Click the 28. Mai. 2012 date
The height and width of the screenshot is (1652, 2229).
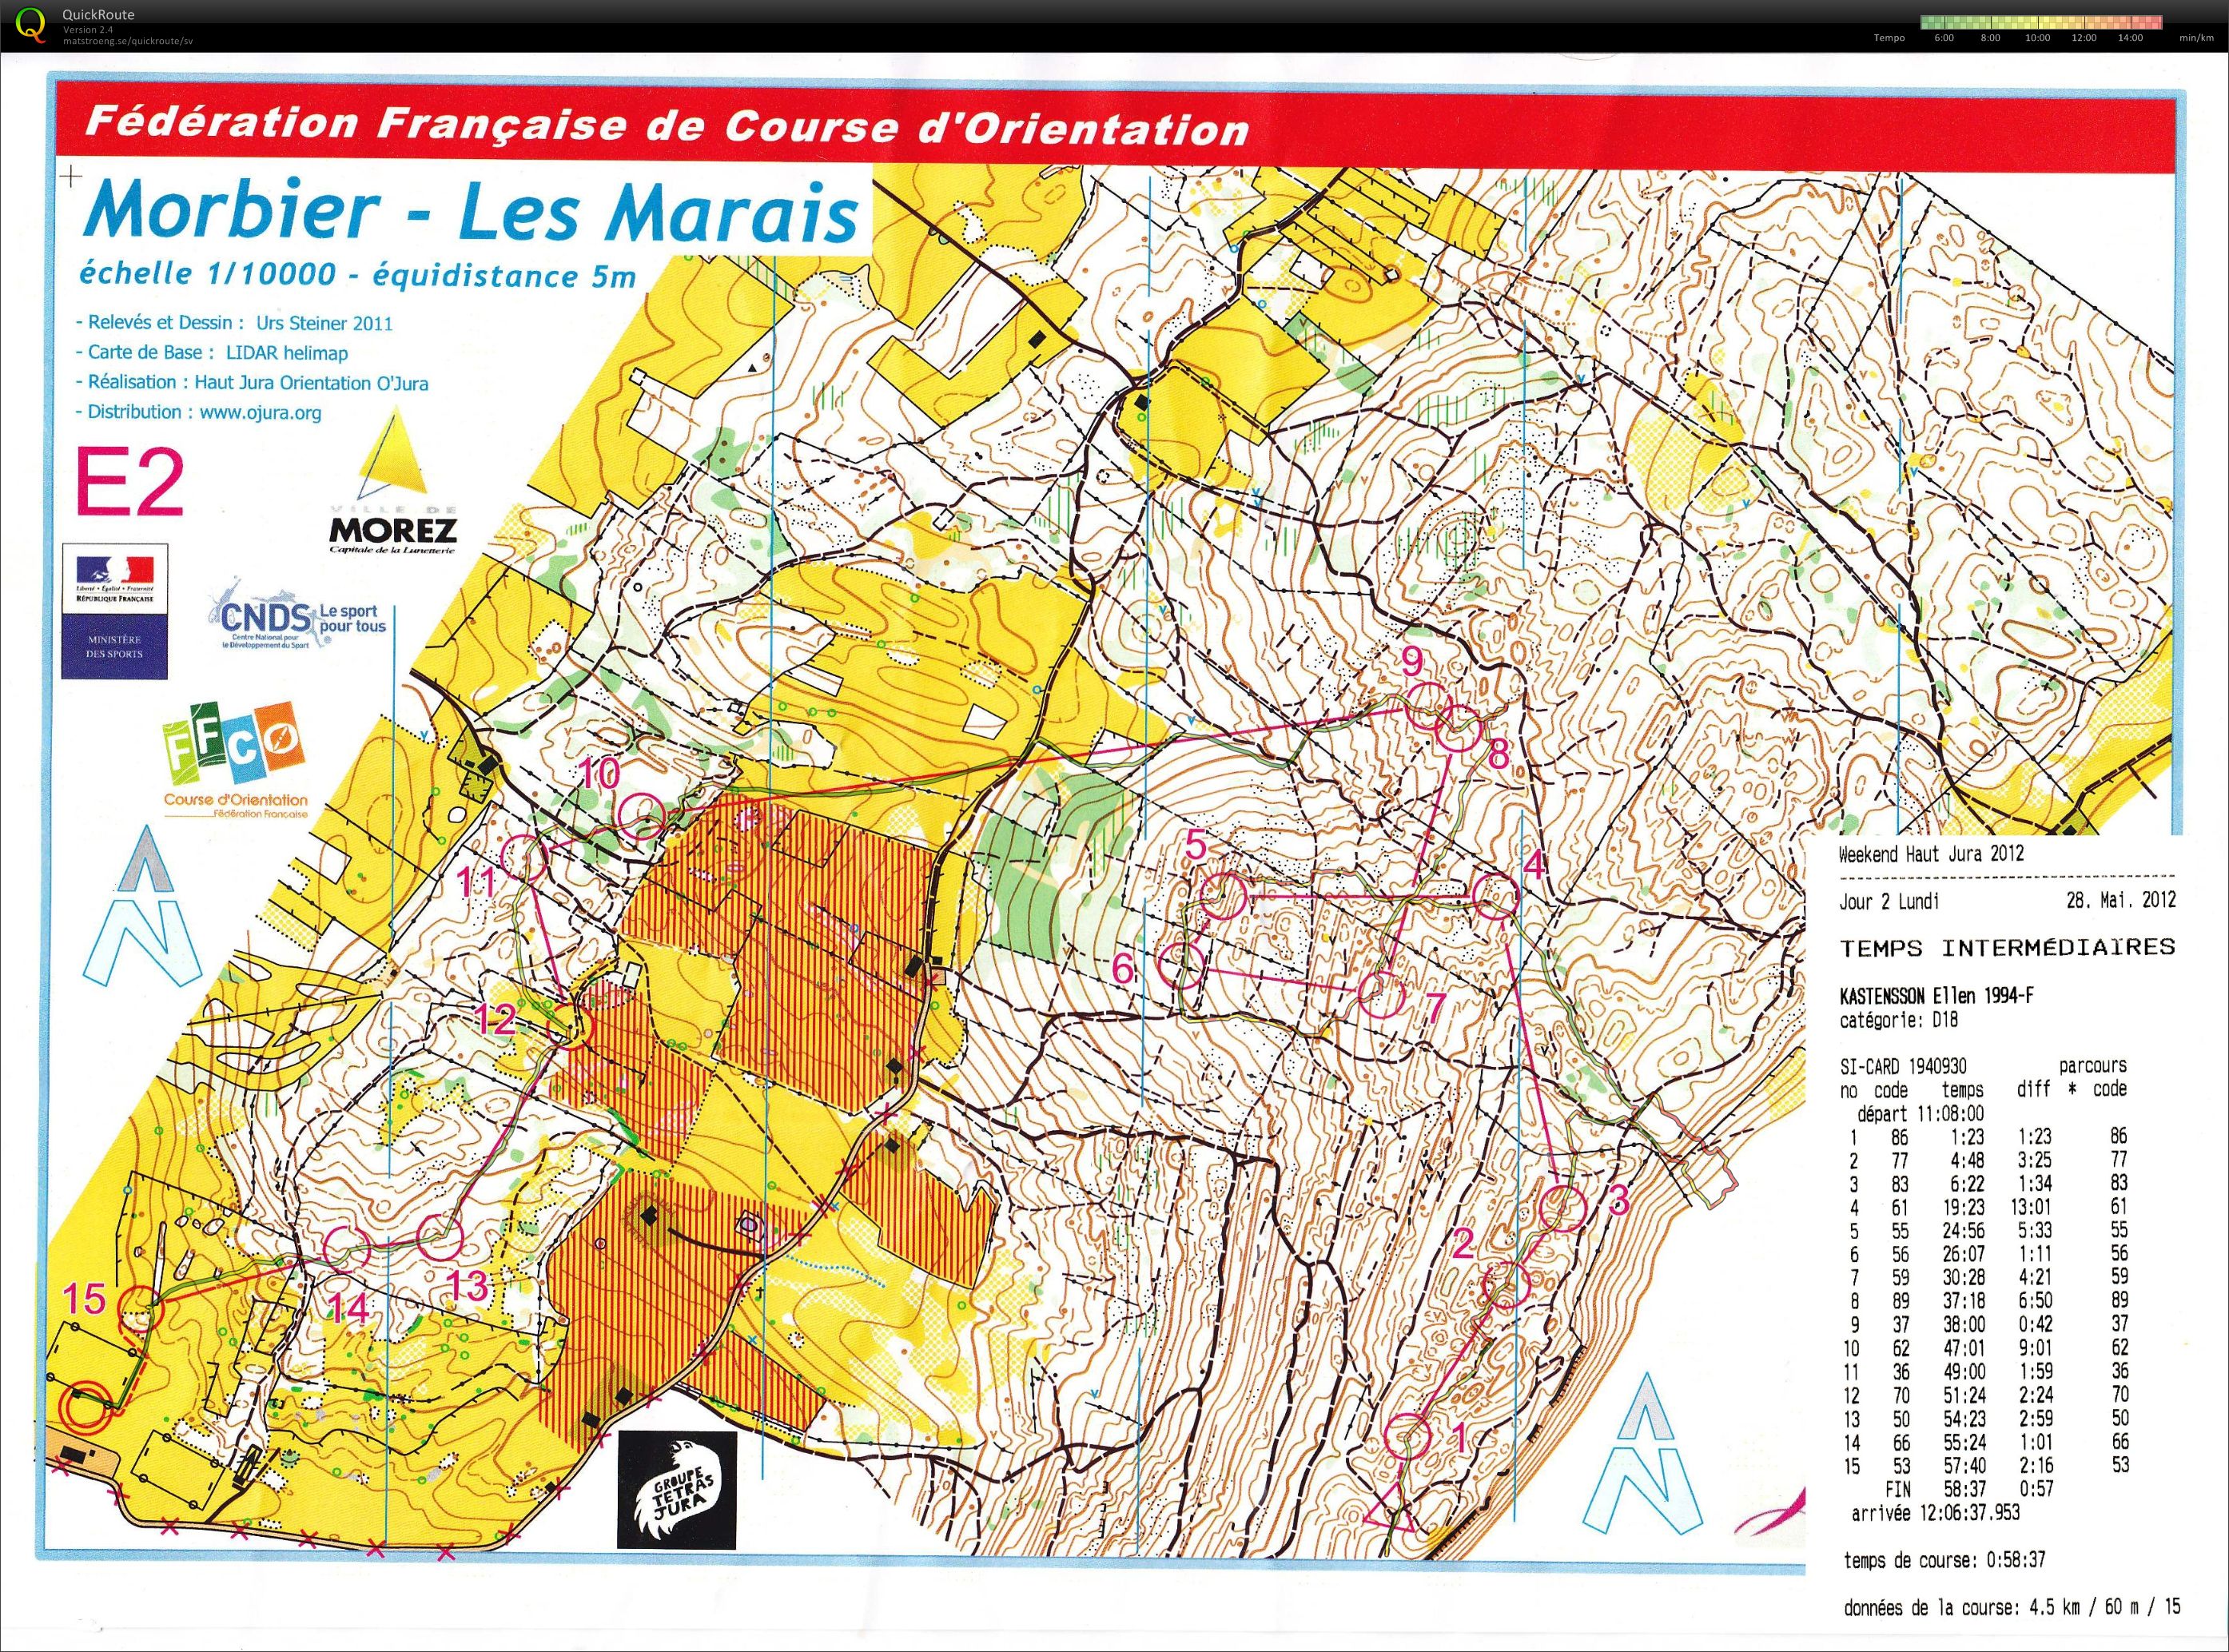2121,900
